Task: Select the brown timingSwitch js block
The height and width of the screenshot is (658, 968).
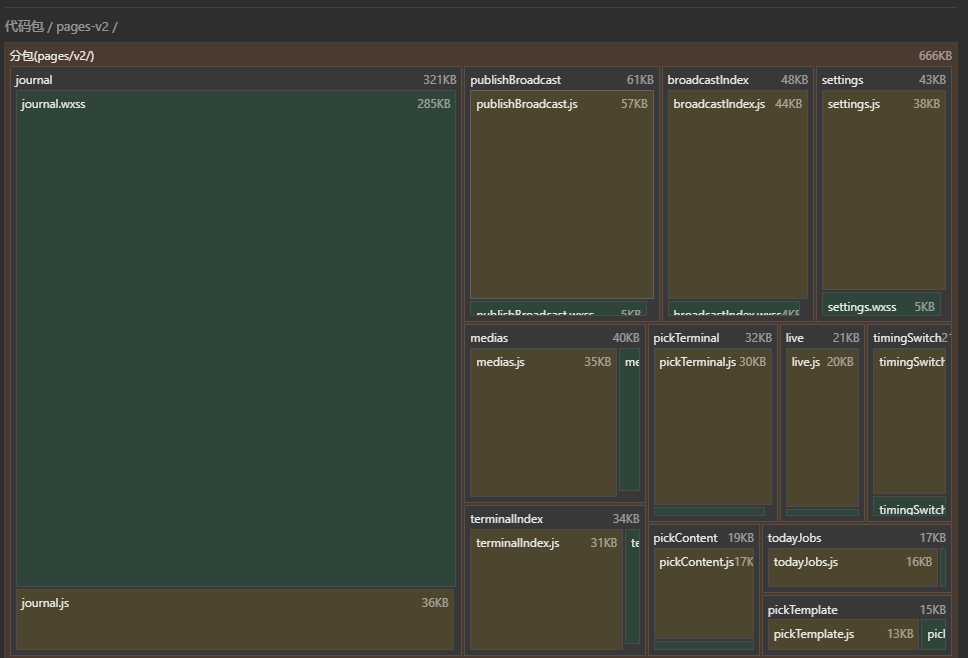Action: [x=909, y=421]
